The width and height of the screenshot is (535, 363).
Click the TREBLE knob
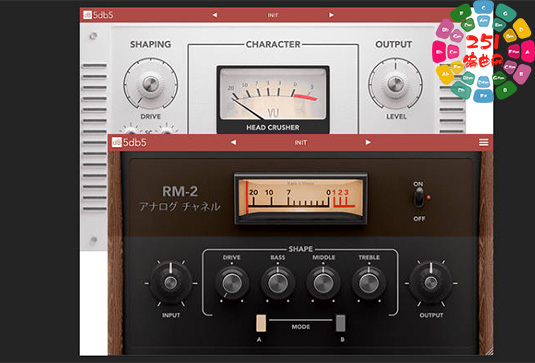369,283
